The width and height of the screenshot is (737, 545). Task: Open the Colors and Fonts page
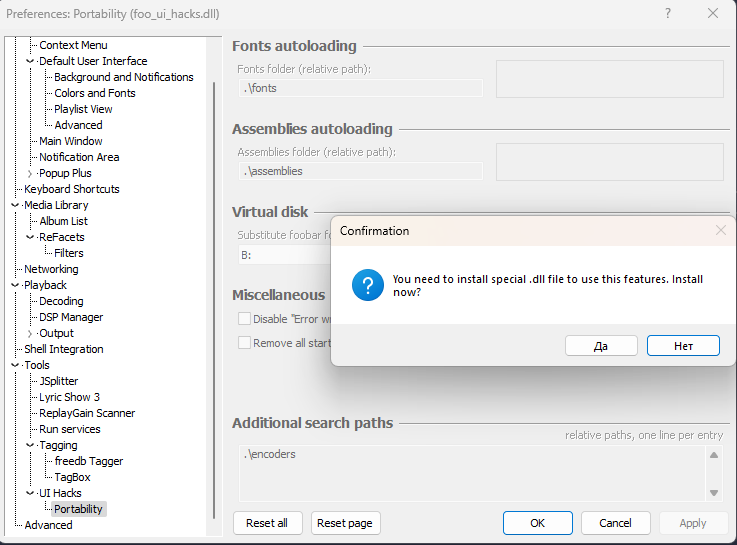(94, 93)
